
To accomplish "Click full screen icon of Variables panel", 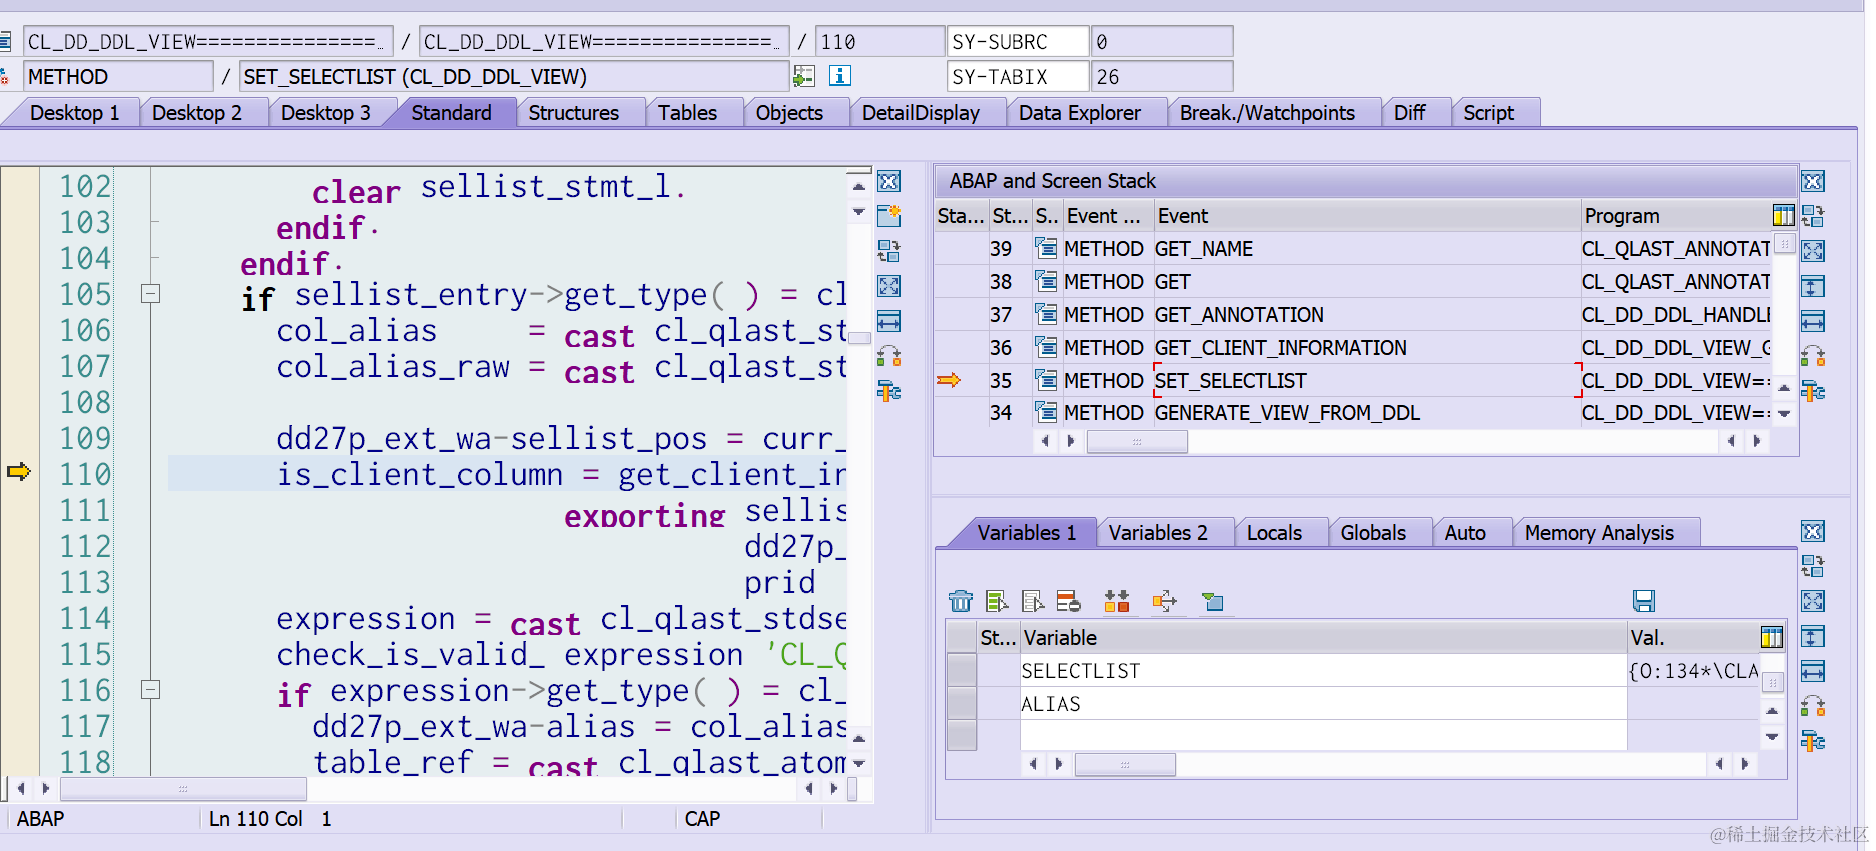I will (1813, 601).
